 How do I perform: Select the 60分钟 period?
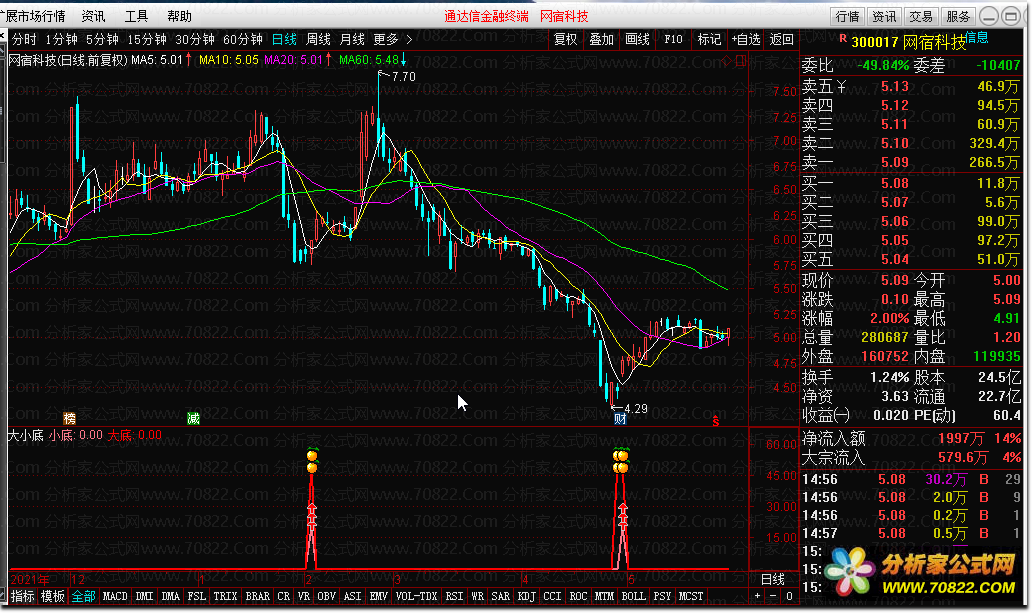(x=243, y=40)
